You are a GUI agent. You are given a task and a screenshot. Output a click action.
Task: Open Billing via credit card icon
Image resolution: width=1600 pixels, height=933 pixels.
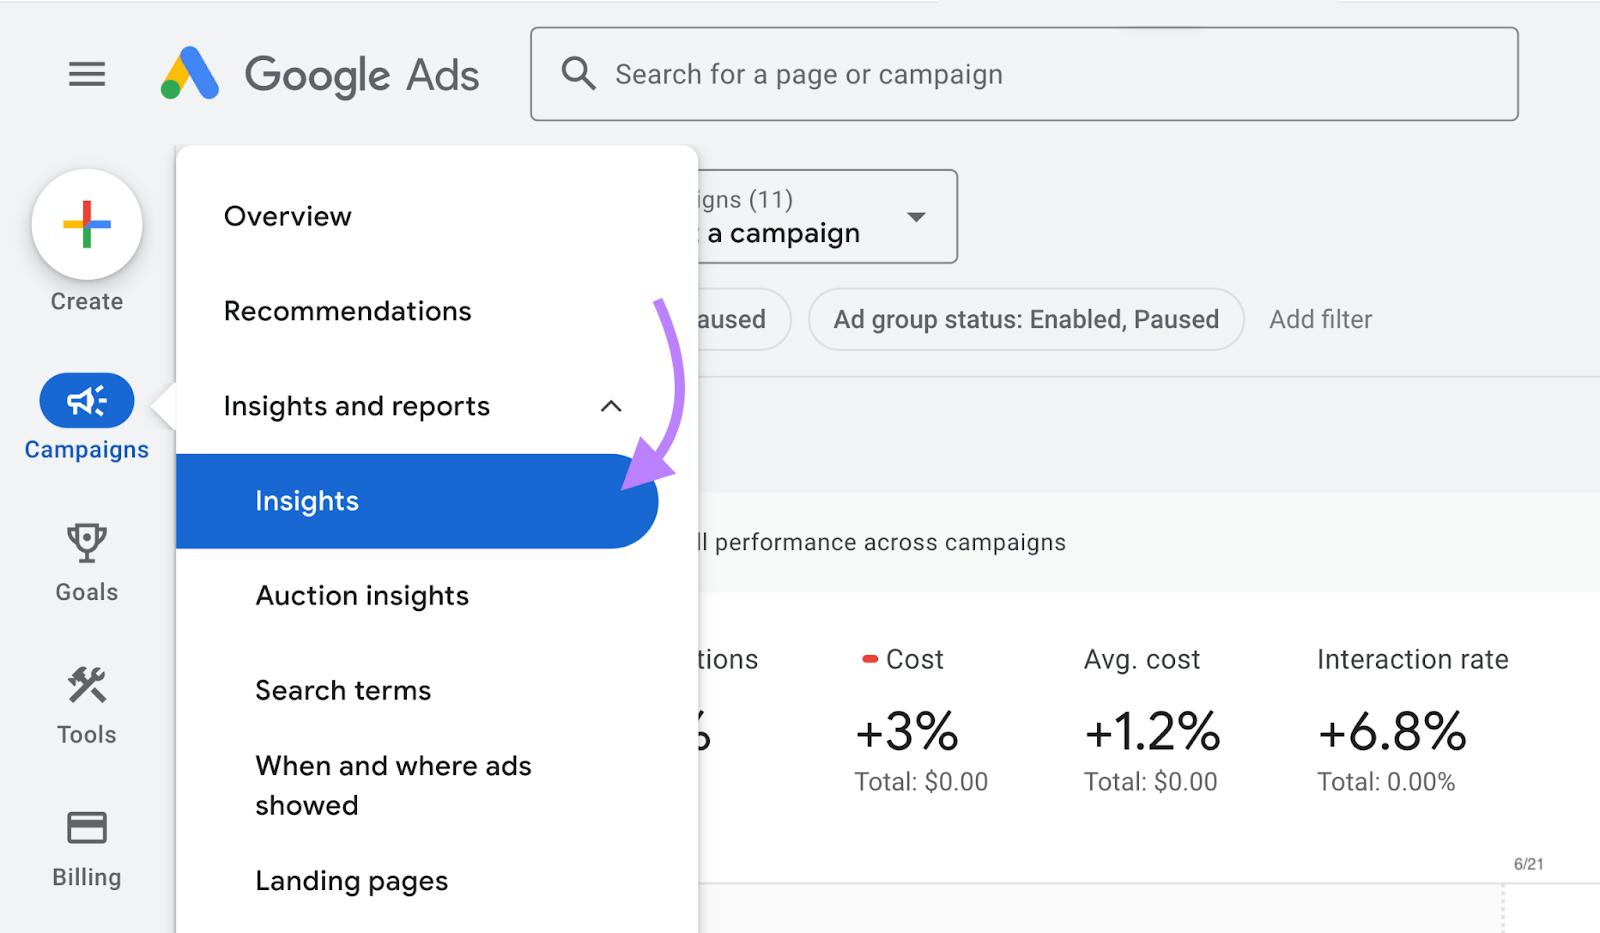click(x=86, y=827)
